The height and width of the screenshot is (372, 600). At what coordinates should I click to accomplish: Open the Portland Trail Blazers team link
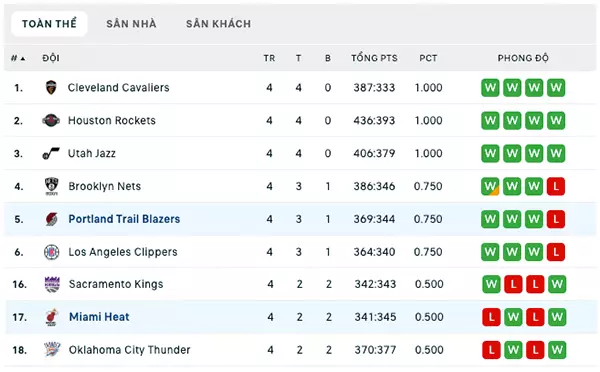coord(124,219)
